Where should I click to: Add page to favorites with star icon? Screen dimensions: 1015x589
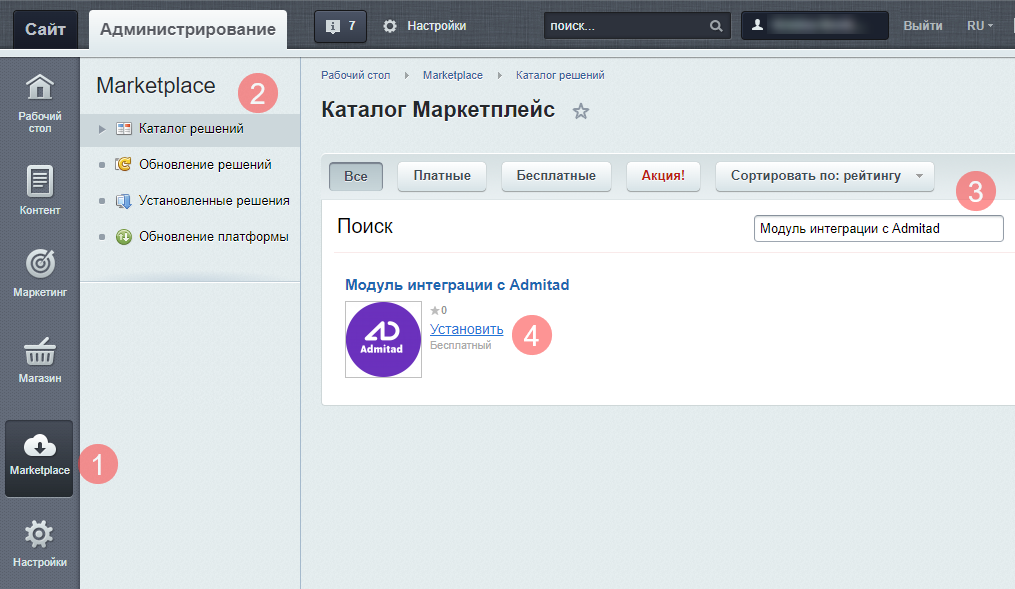tap(581, 112)
